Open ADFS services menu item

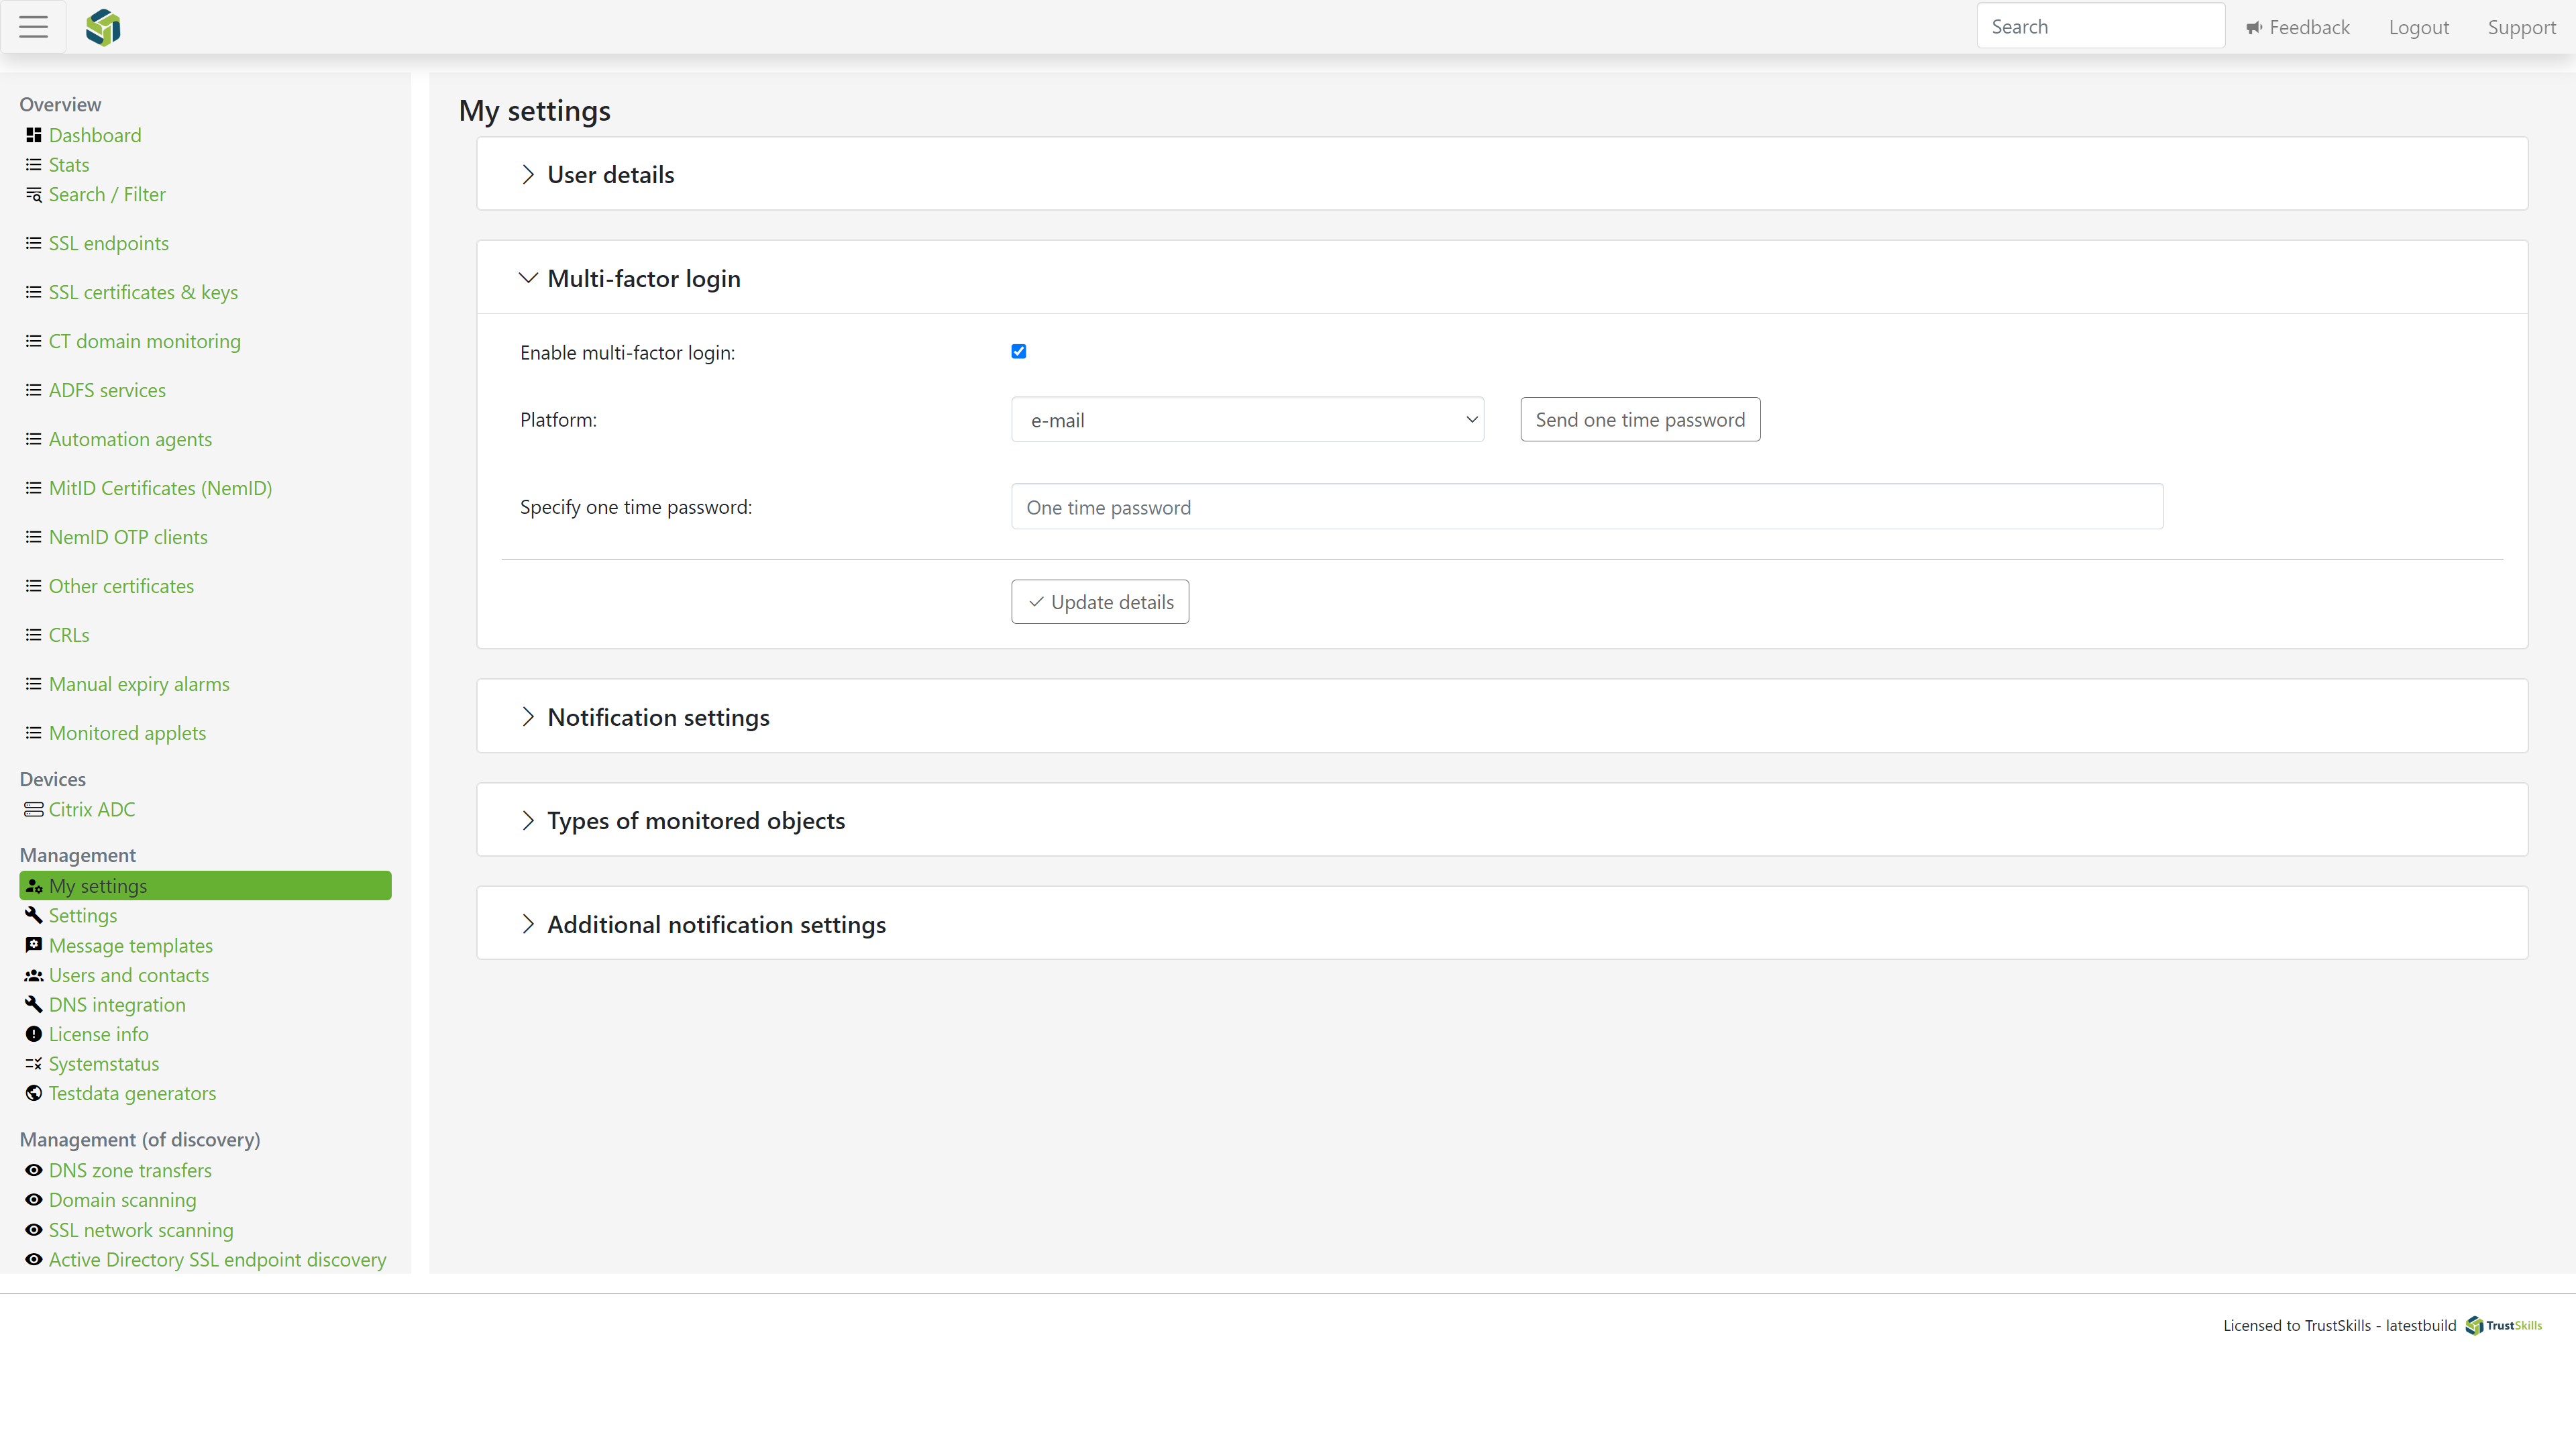pos(107,390)
